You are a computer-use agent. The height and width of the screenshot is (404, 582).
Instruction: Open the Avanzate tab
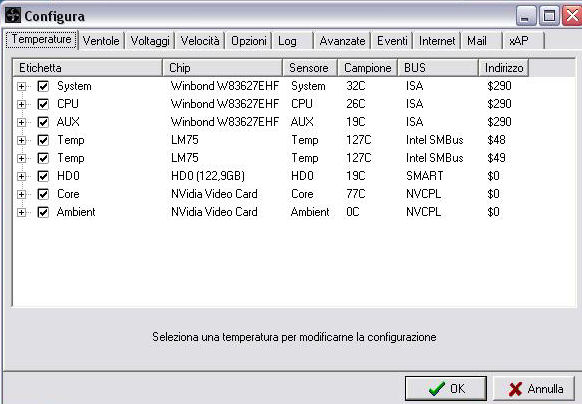pyautogui.click(x=342, y=41)
